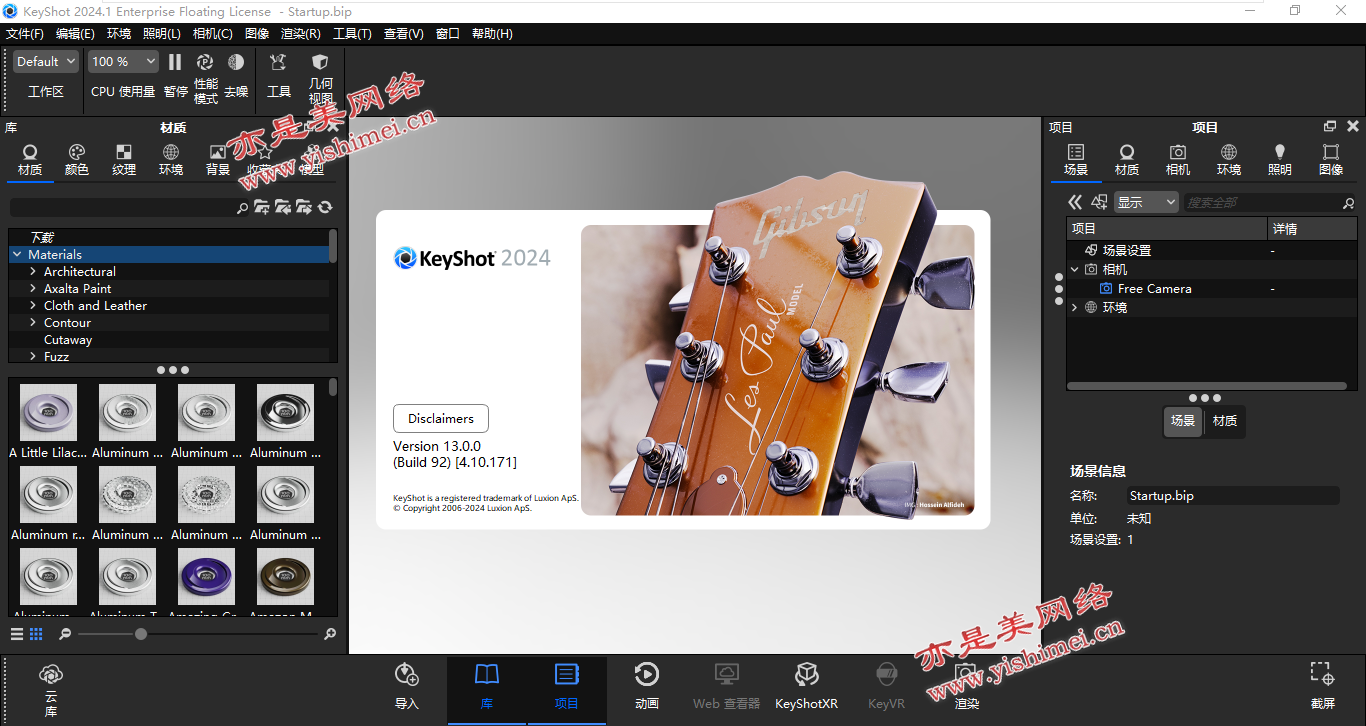This screenshot has width=1366, height=726.
Task: Refresh the library with the refresh icon
Action: [325, 207]
